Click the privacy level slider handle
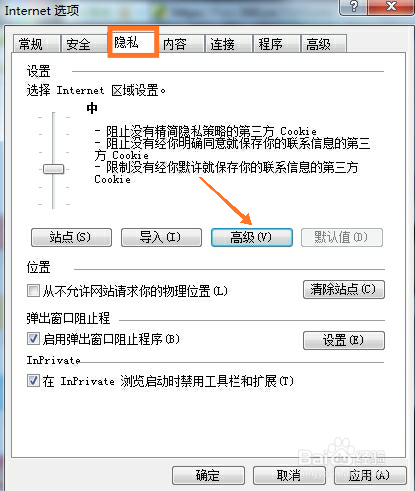Screen dimensions: 415x491 53,169
